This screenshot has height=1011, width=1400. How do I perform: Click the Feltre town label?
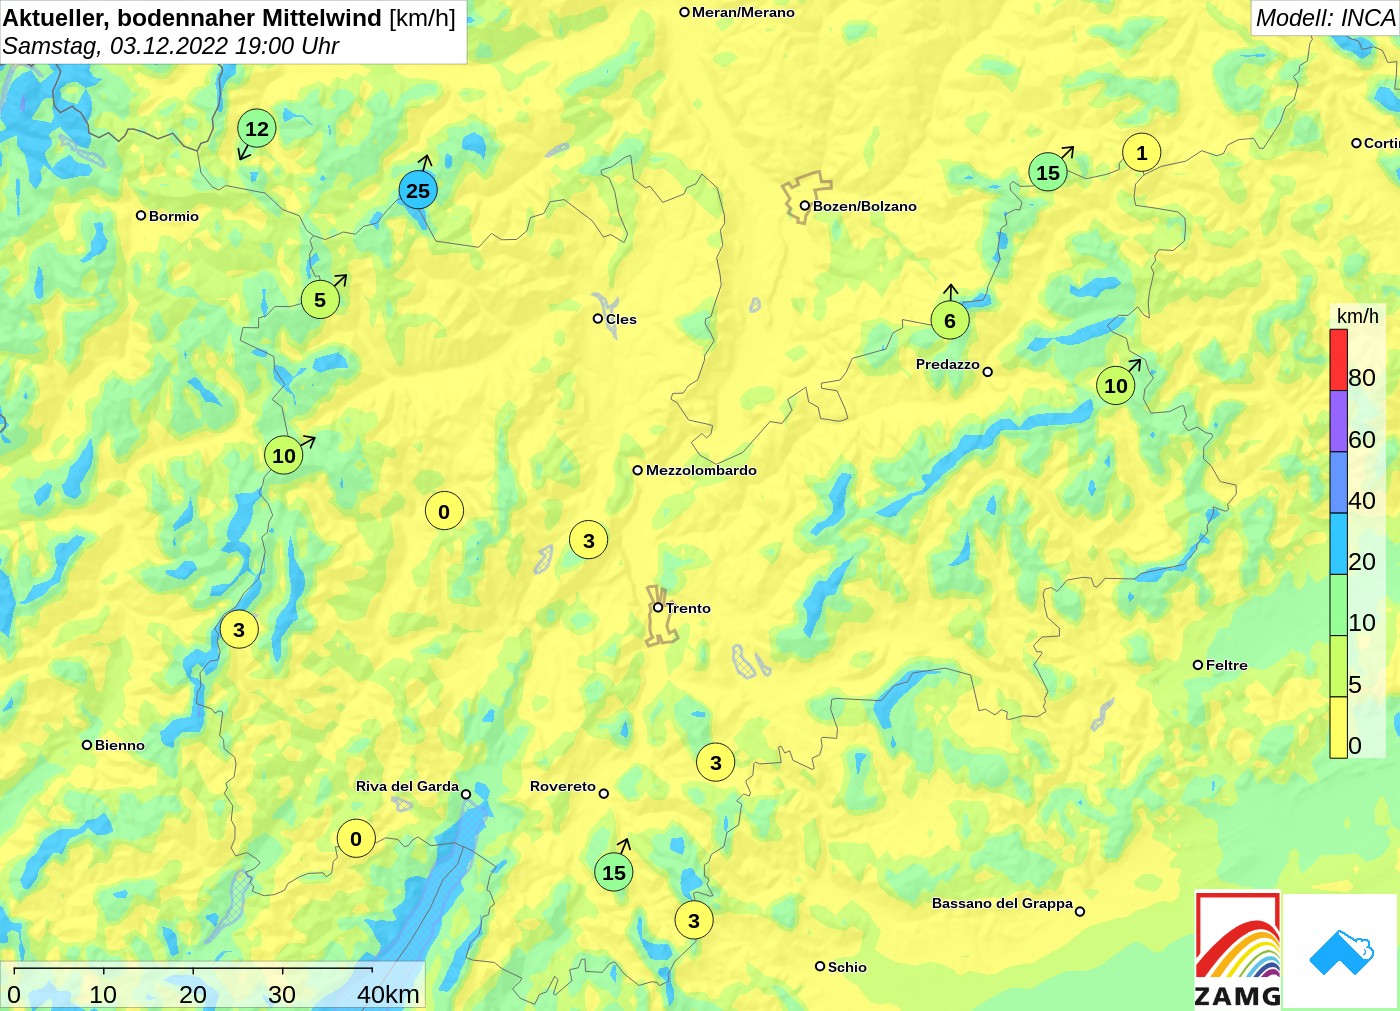(1227, 665)
